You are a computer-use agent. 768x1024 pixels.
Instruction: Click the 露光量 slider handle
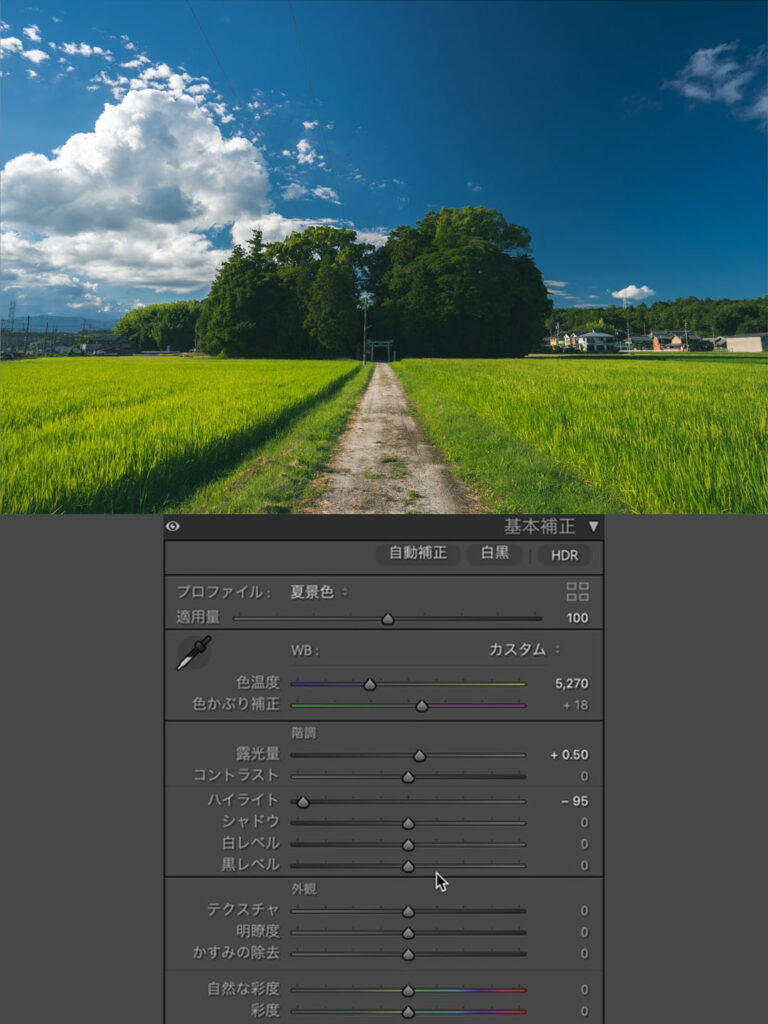coord(420,756)
